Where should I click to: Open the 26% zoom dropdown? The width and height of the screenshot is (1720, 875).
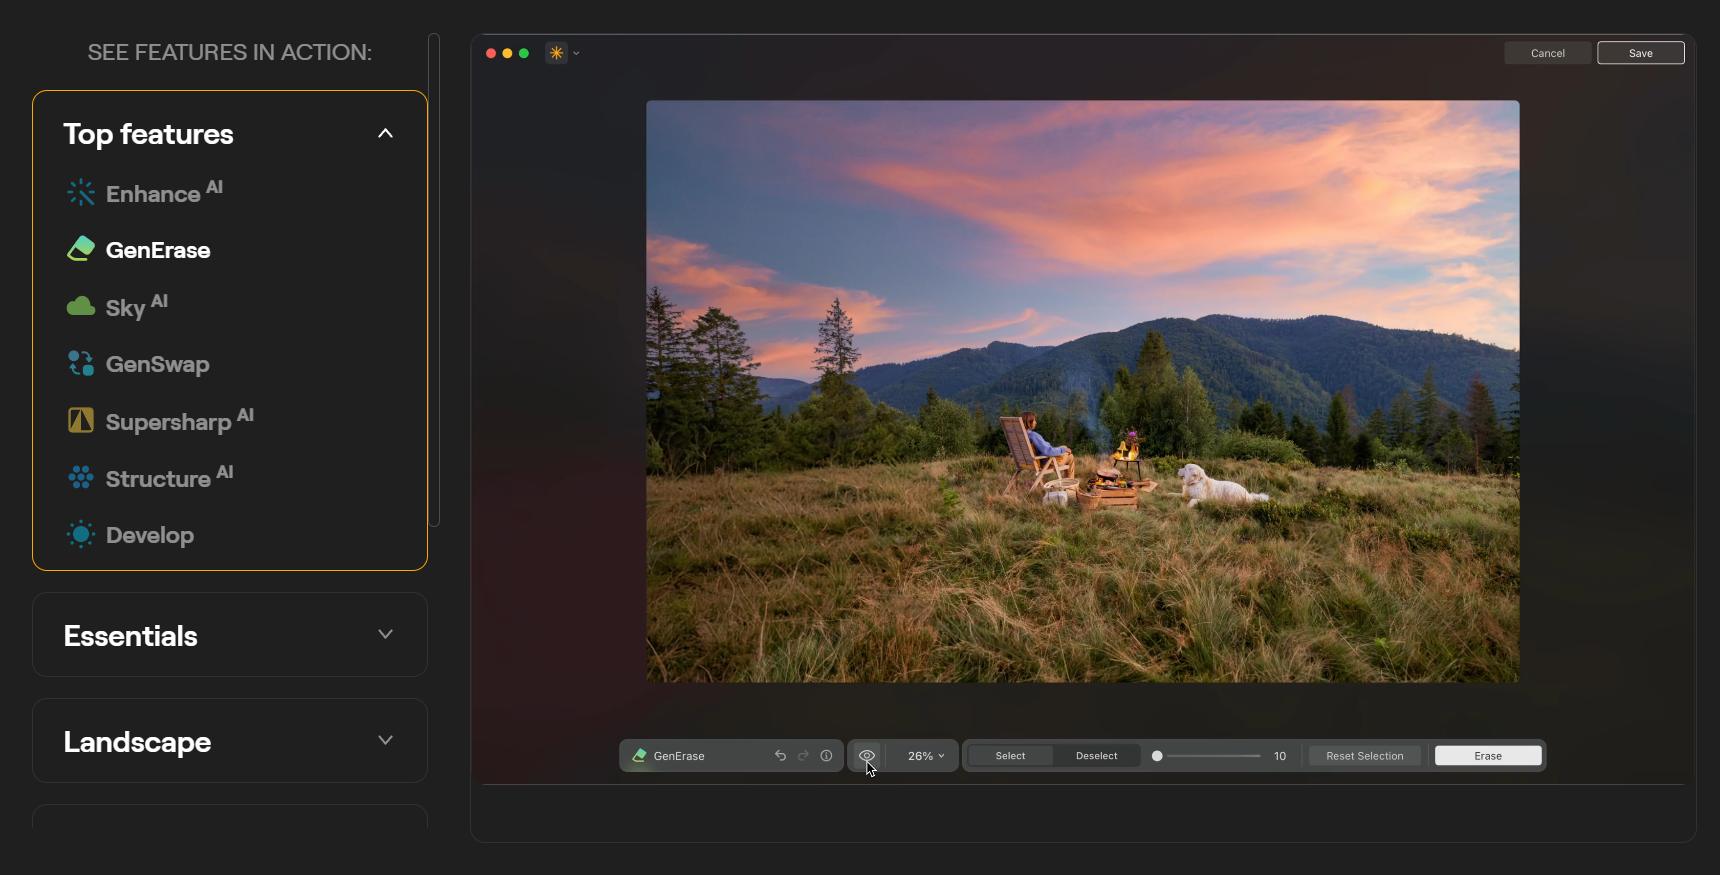[x=925, y=756]
